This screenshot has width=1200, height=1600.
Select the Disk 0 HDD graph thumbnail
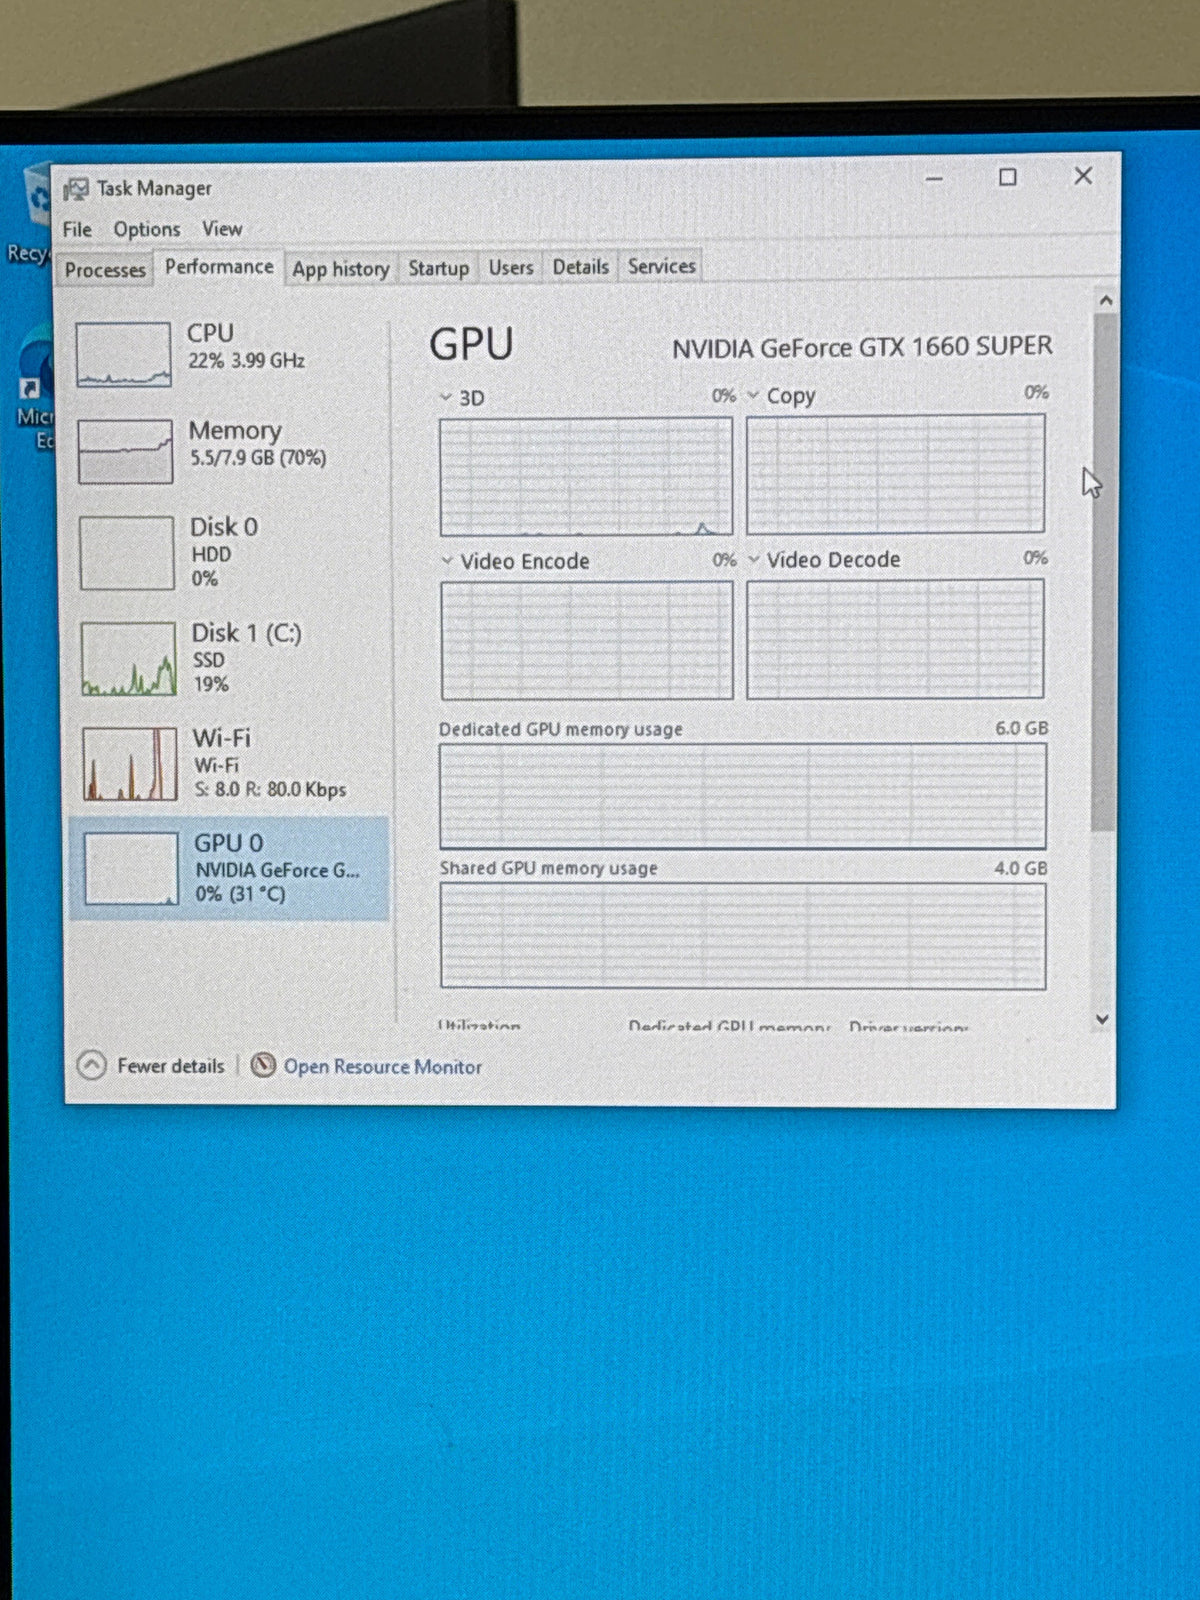tap(127, 553)
